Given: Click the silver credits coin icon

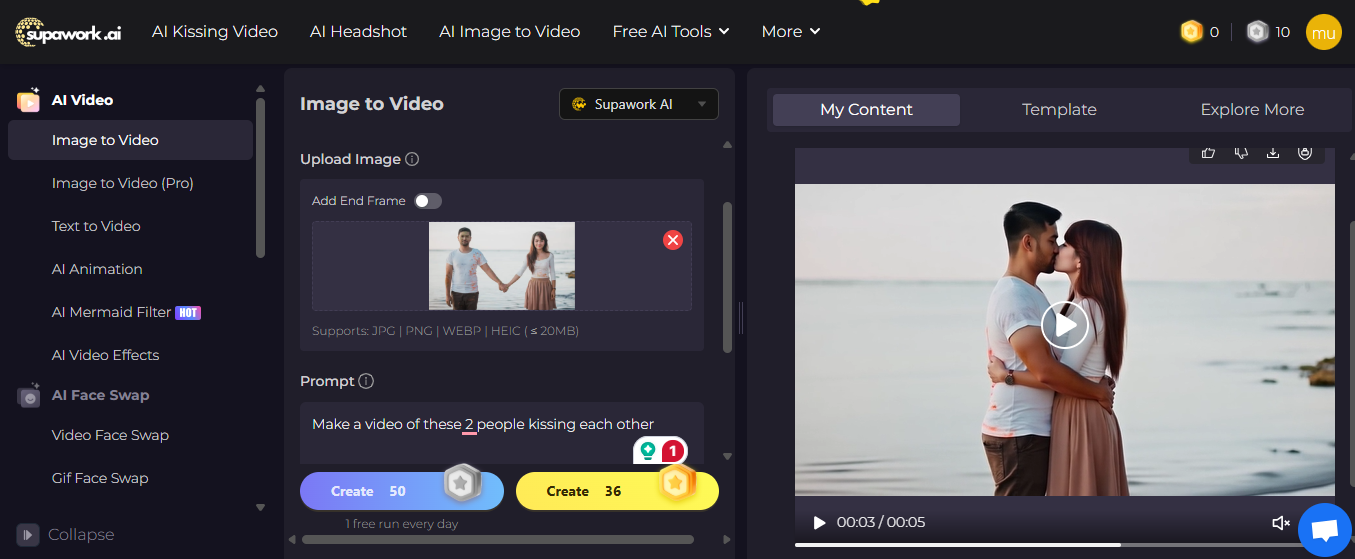Looking at the screenshot, I should tap(1257, 32).
